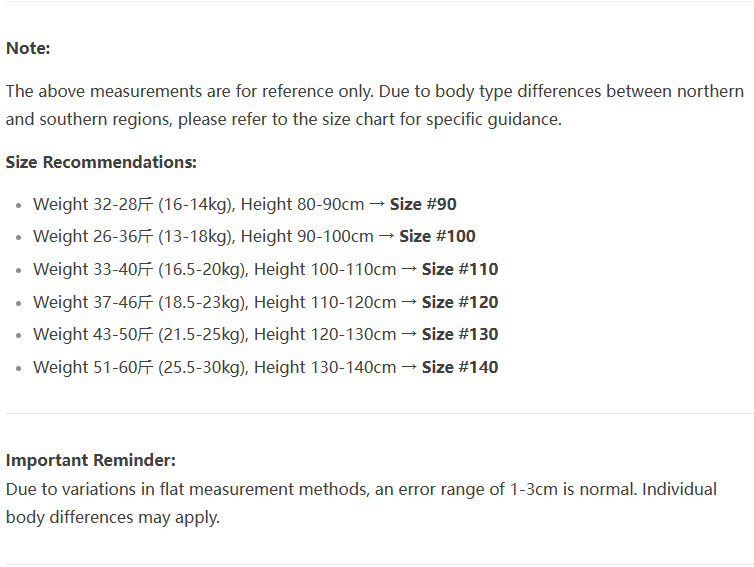
Task: Click the Size Recommendations: heading
Action: (101, 162)
